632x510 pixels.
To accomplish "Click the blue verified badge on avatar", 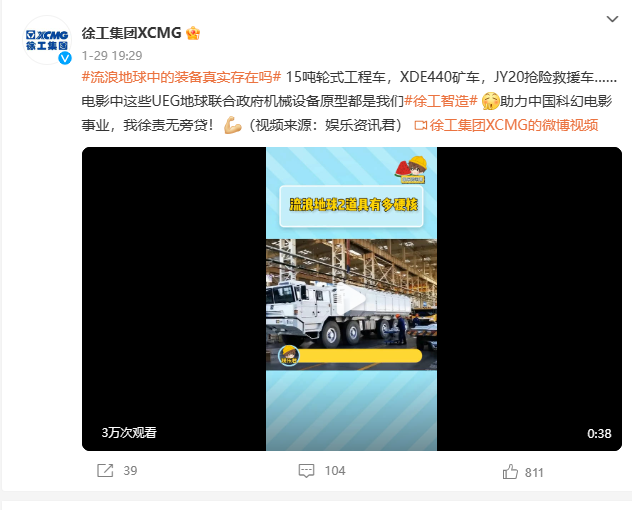I will pos(65,58).
